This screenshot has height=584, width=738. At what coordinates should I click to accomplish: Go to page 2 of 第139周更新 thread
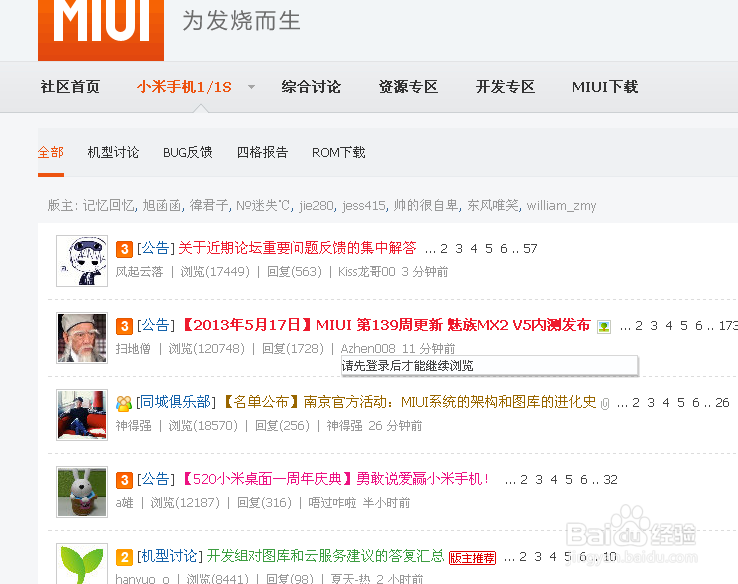click(x=639, y=326)
